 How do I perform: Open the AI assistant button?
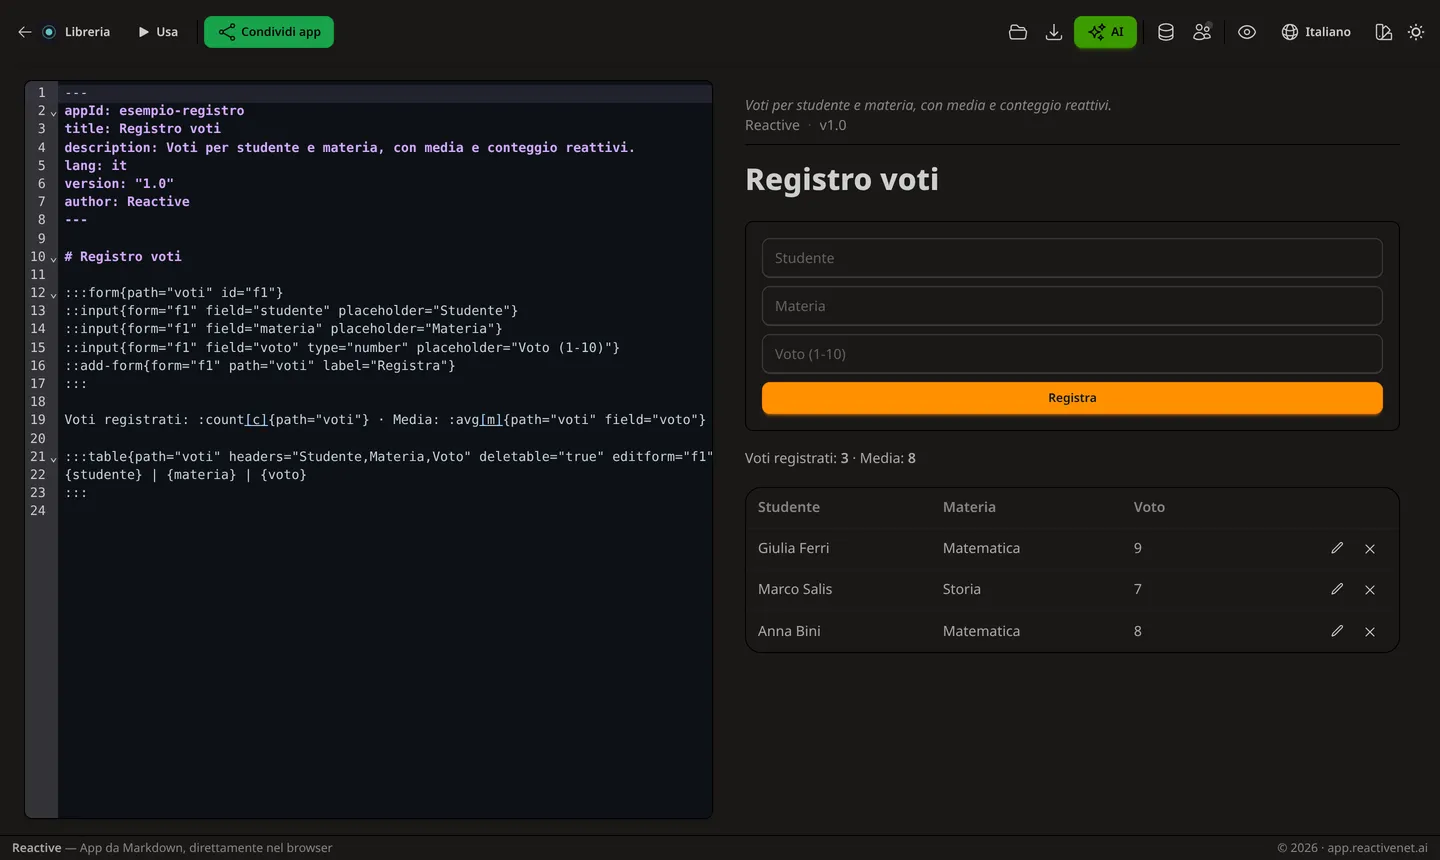pos(1105,32)
